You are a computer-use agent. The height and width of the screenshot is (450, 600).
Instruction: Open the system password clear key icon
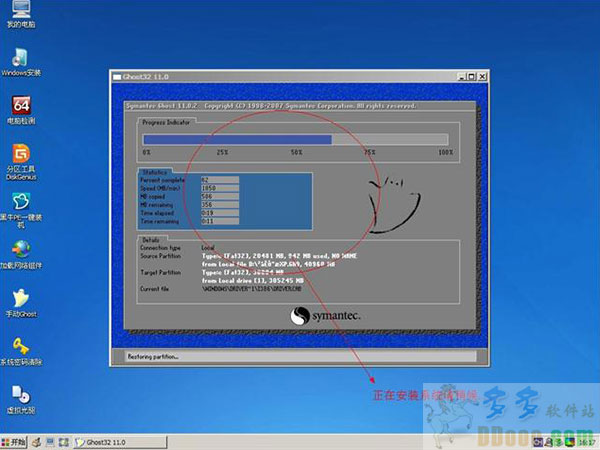(x=21, y=351)
